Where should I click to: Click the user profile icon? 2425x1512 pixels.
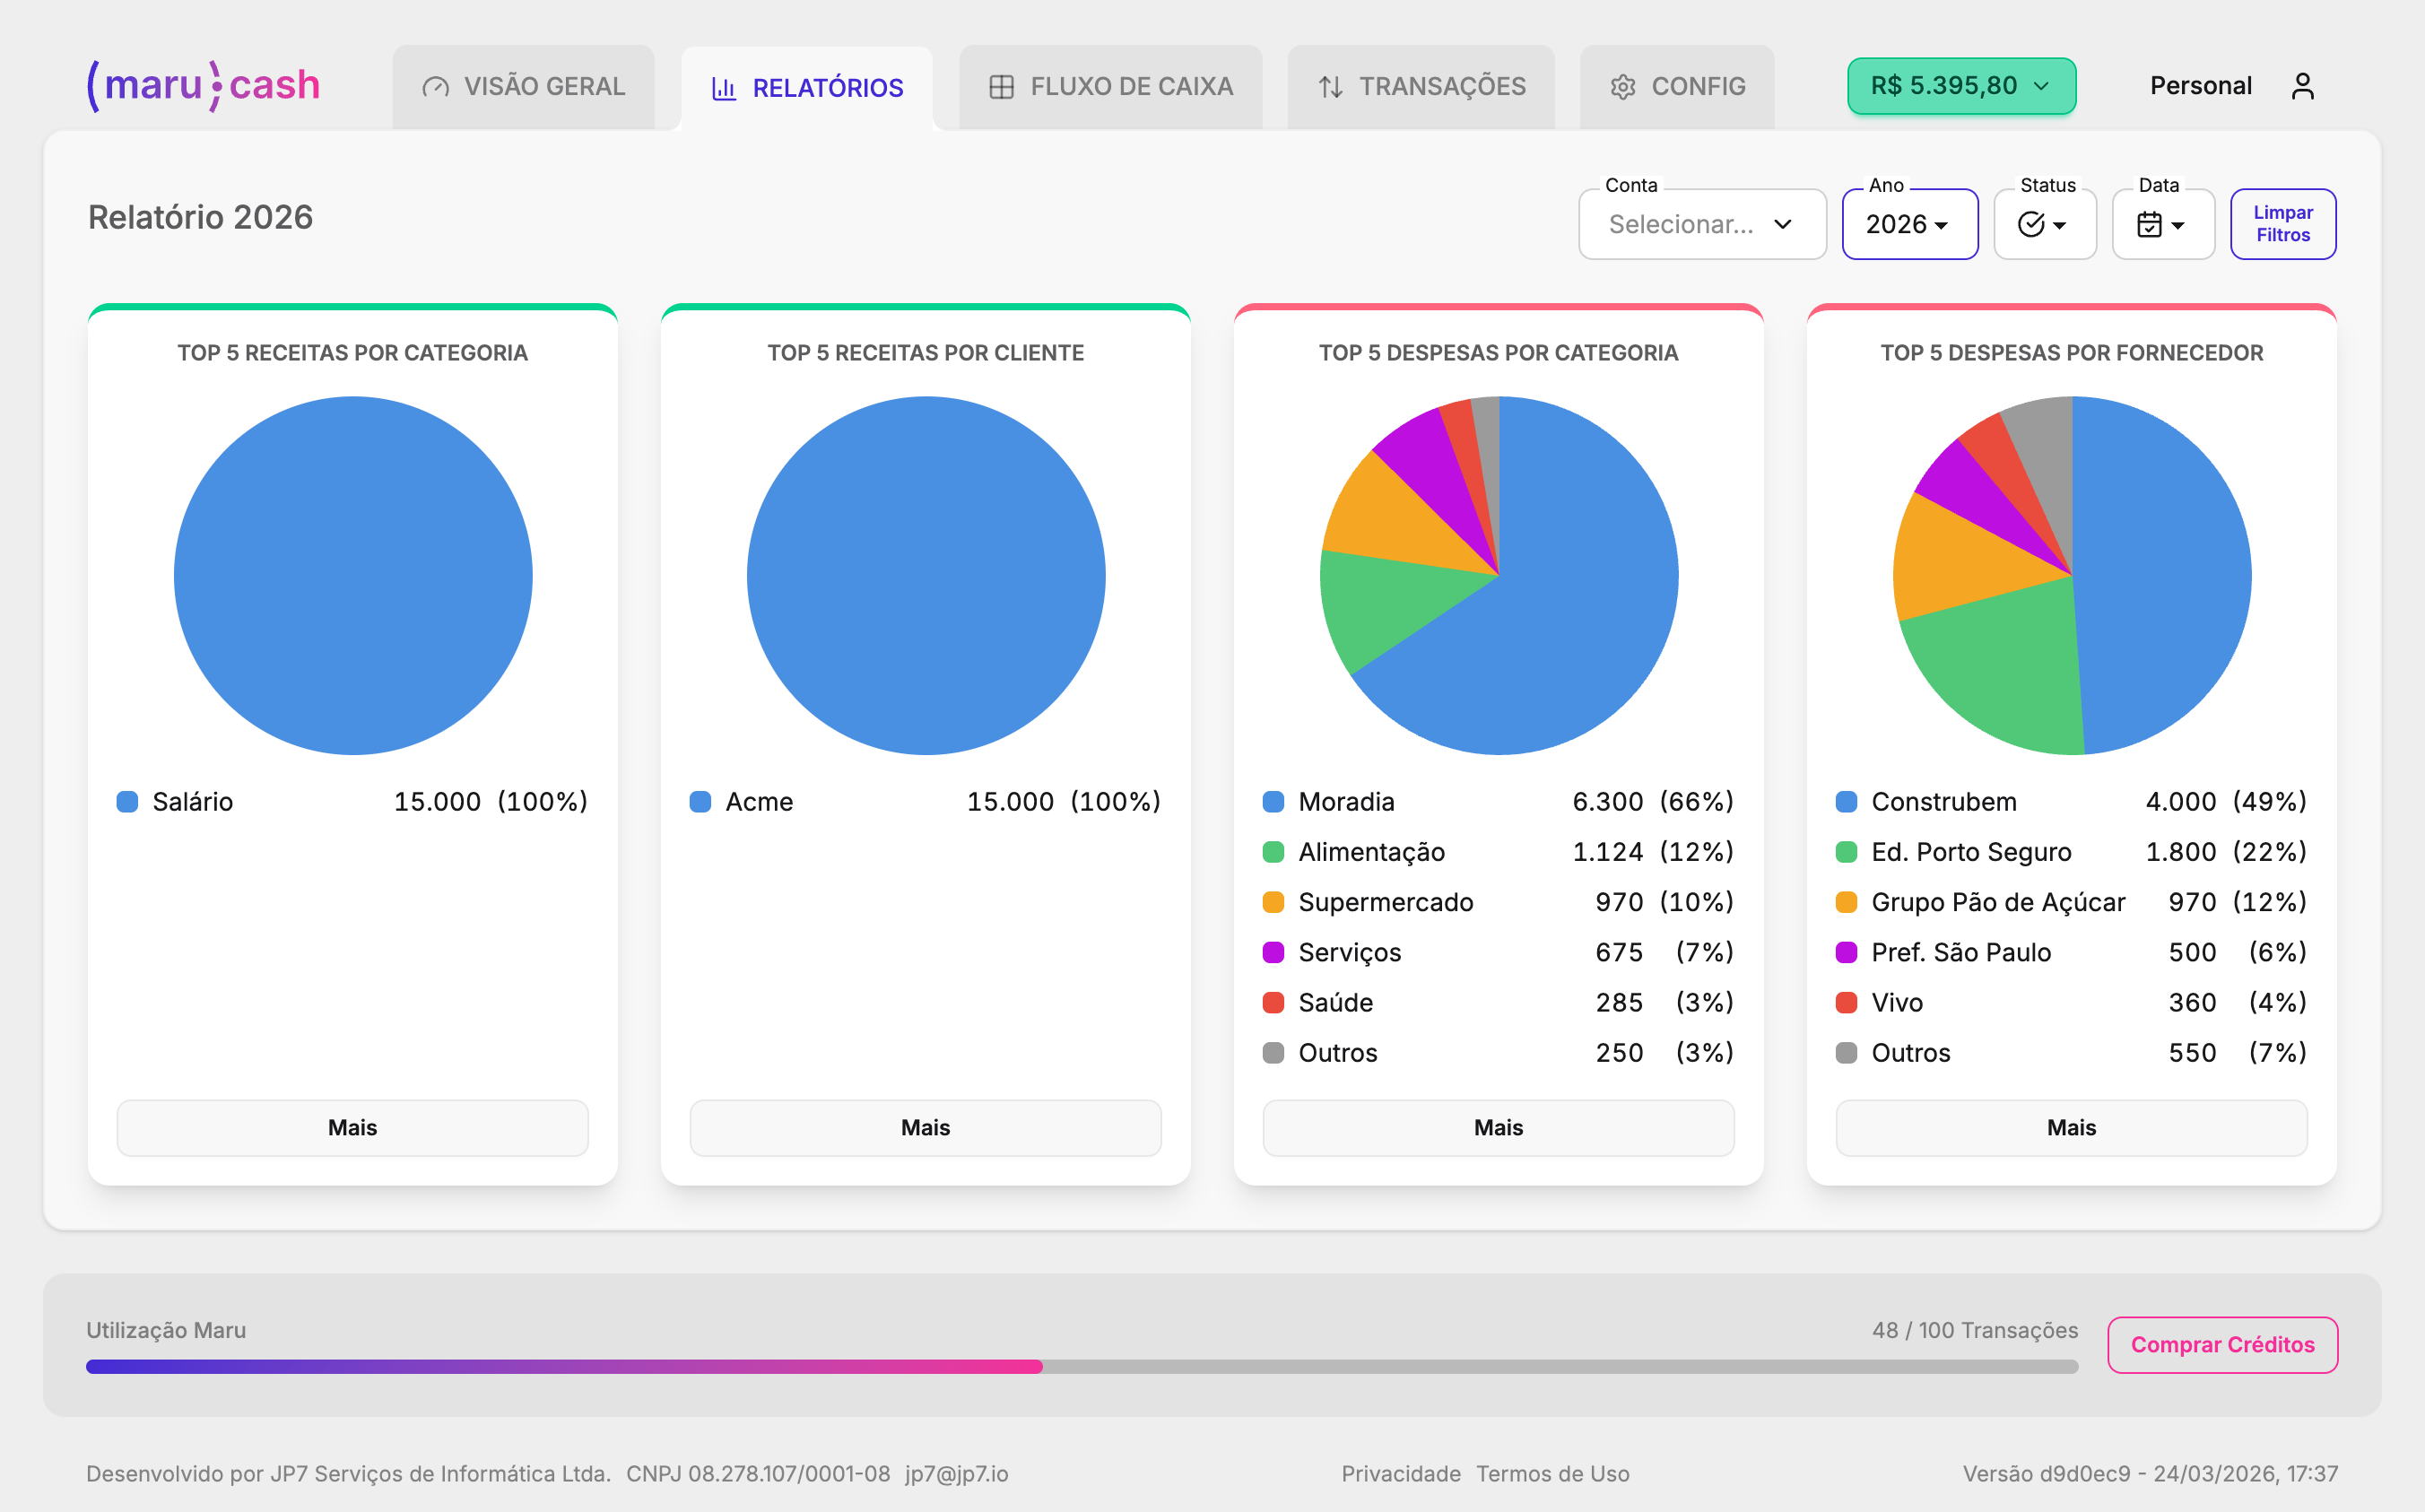(2302, 86)
